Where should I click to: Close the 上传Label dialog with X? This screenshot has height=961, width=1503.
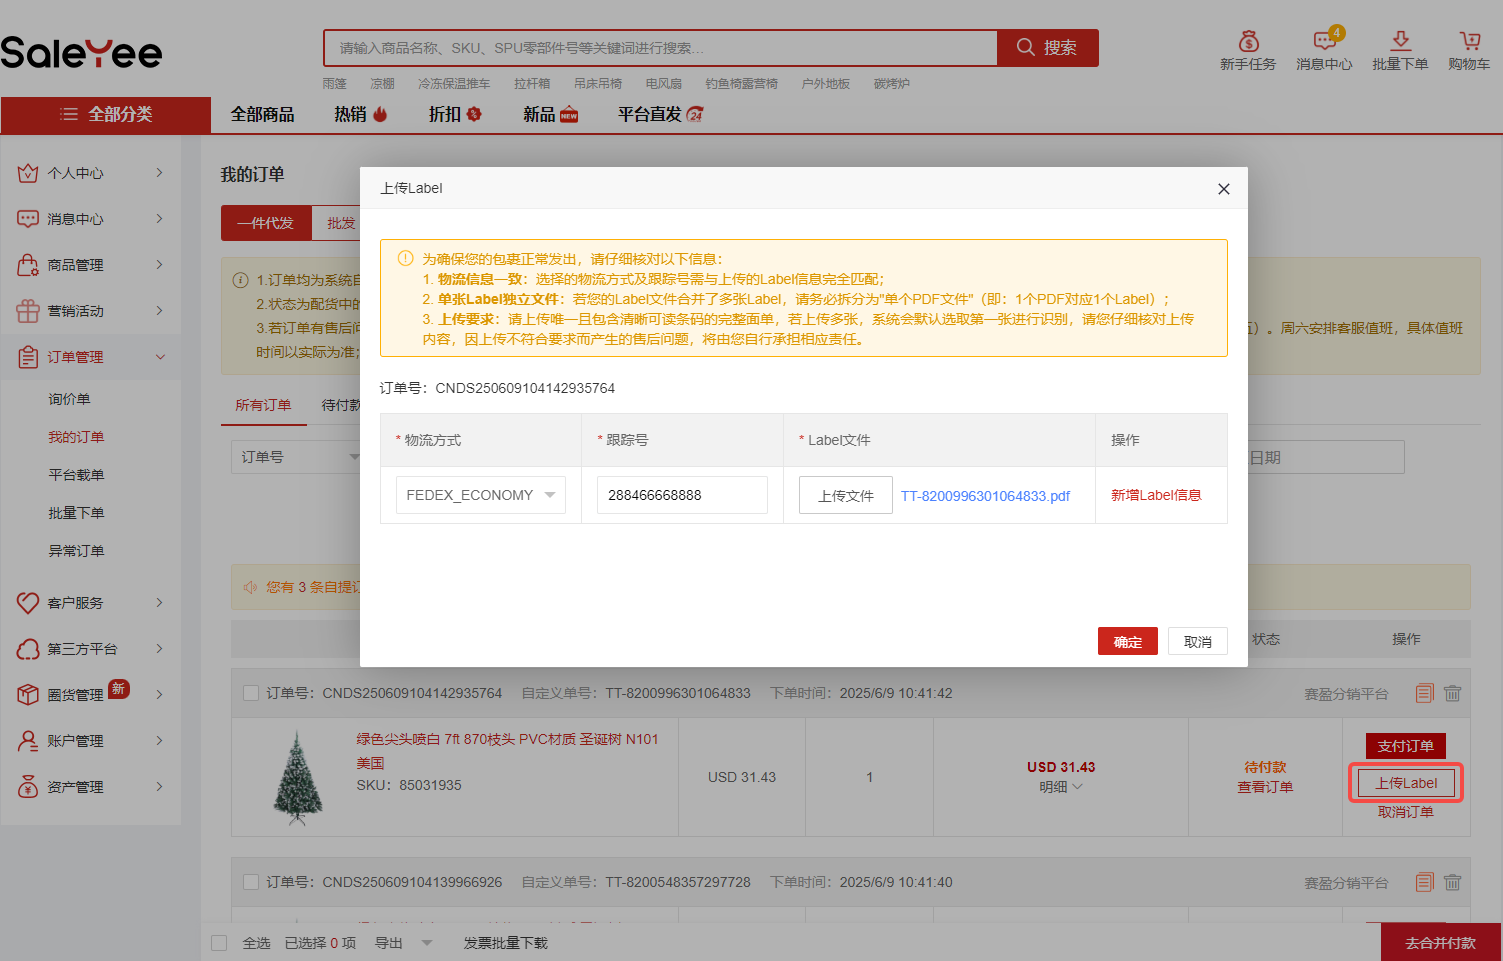click(x=1223, y=189)
